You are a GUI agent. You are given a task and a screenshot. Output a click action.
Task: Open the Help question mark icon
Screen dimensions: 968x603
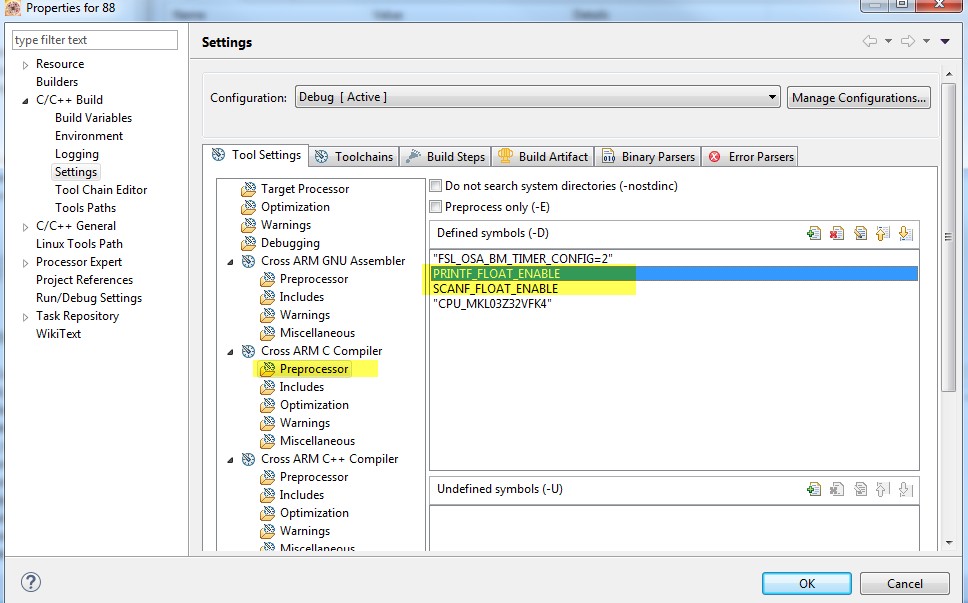coord(31,582)
